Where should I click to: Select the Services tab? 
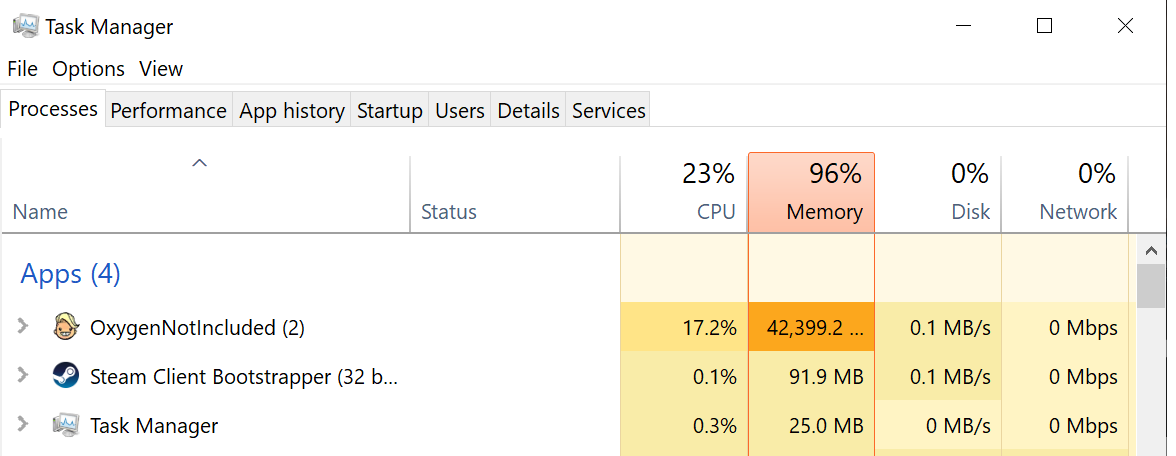[608, 111]
